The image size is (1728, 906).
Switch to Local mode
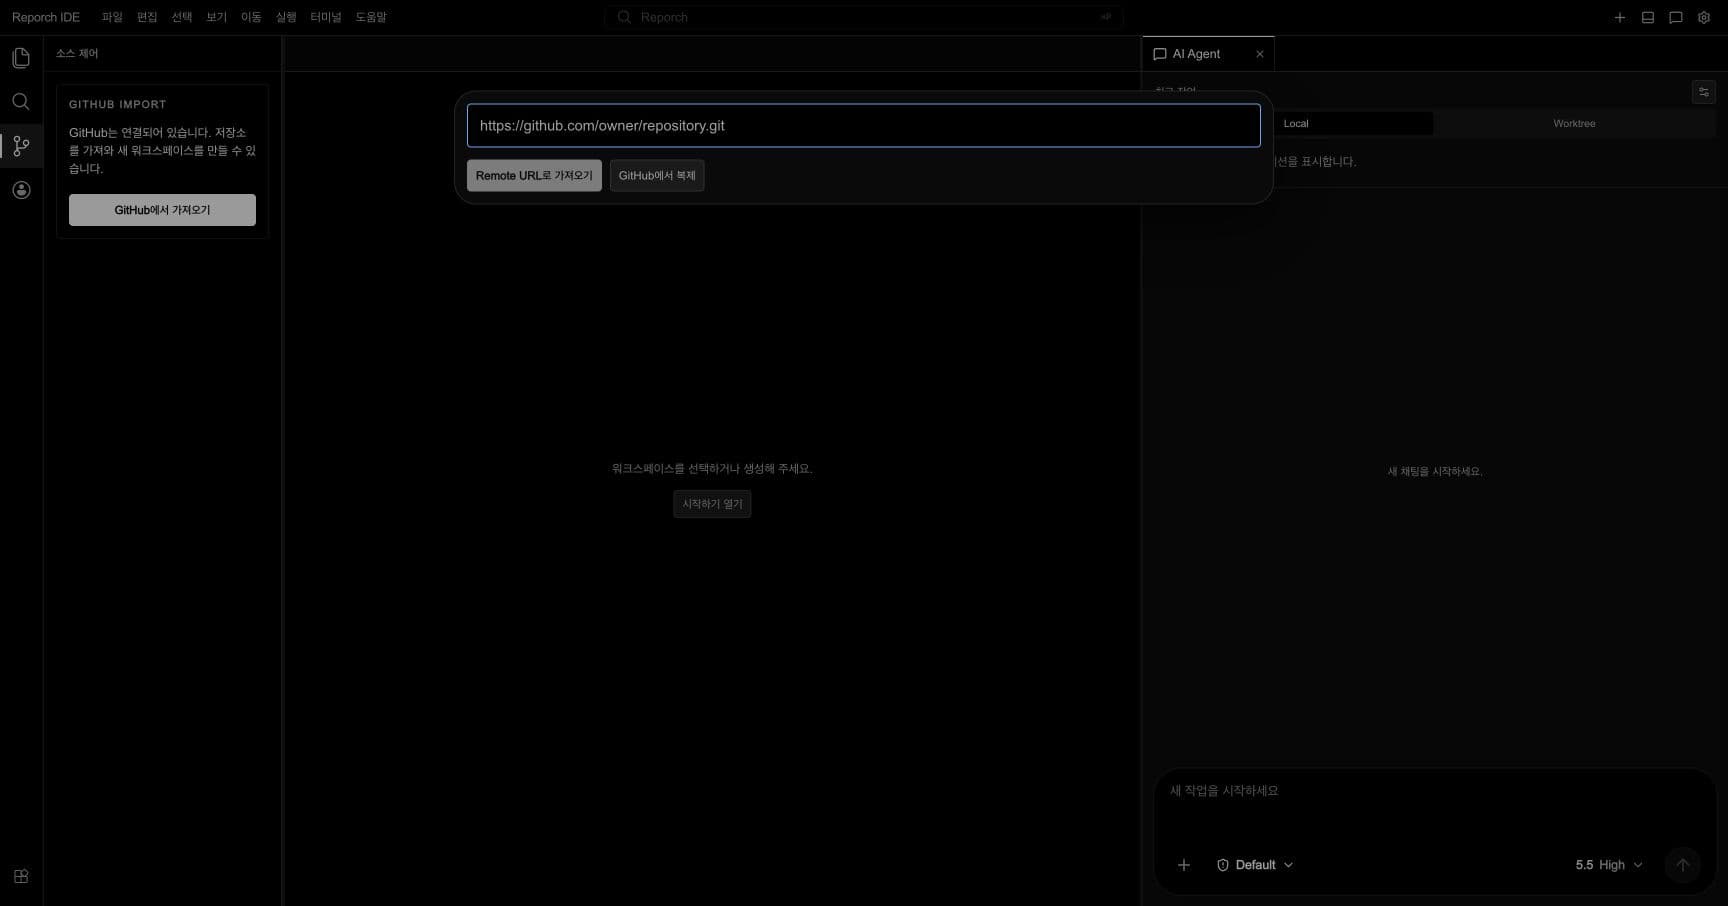pyautogui.click(x=1296, y=123)
